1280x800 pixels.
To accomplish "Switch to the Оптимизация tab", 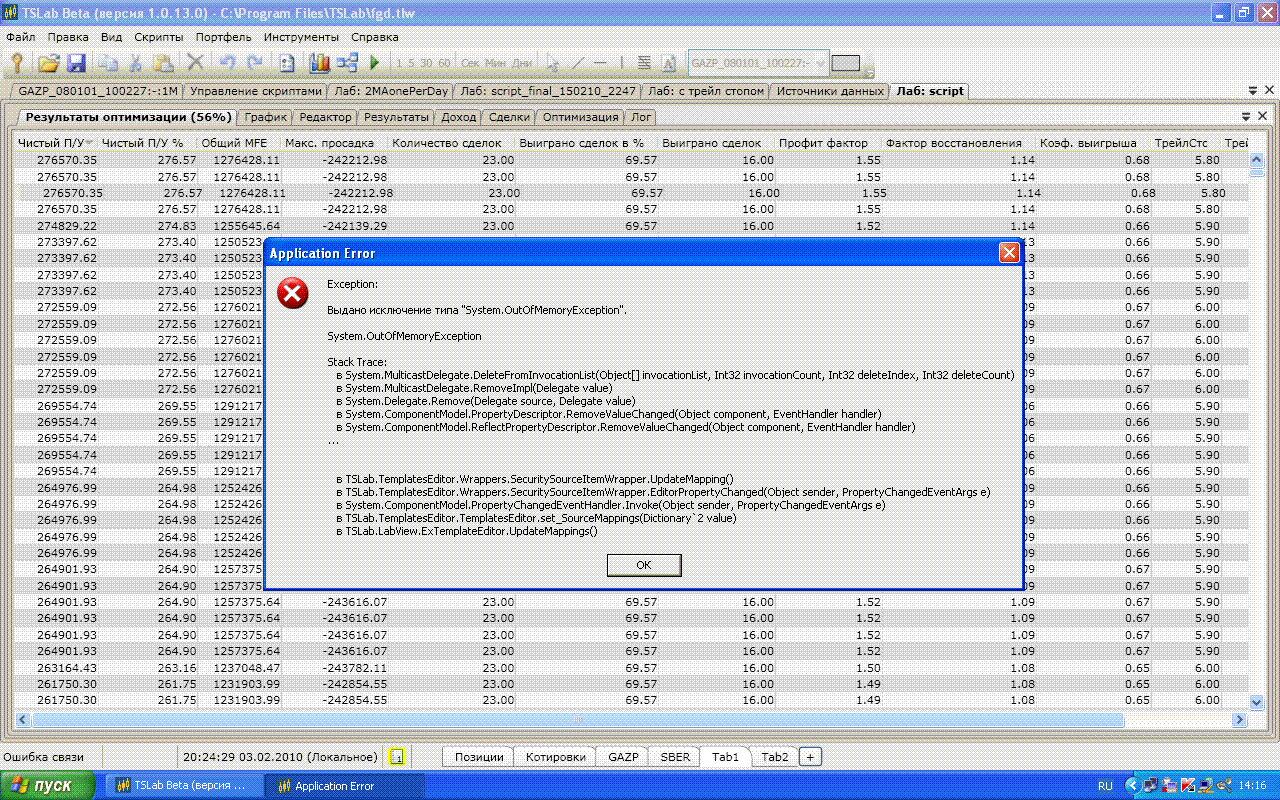I will [x=580, y=117].
